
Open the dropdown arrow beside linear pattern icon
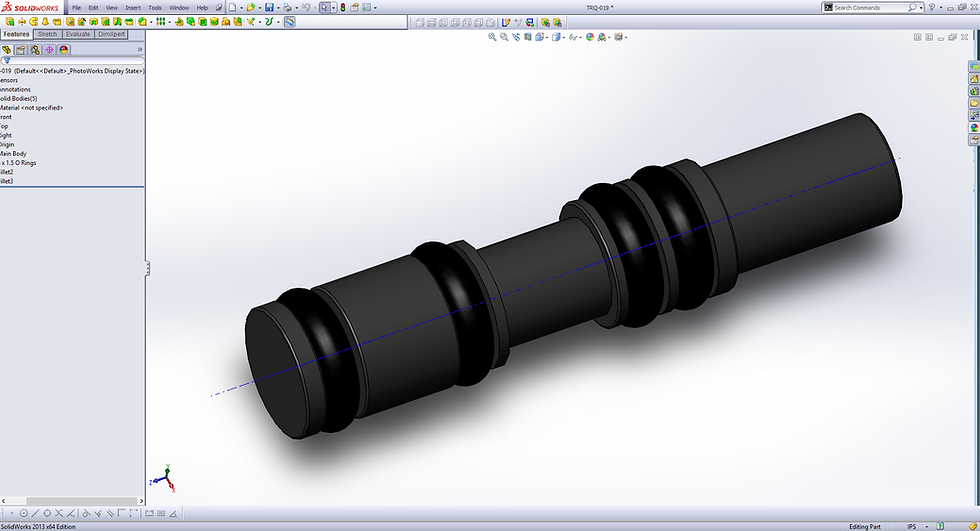click(x=169, y=22)
